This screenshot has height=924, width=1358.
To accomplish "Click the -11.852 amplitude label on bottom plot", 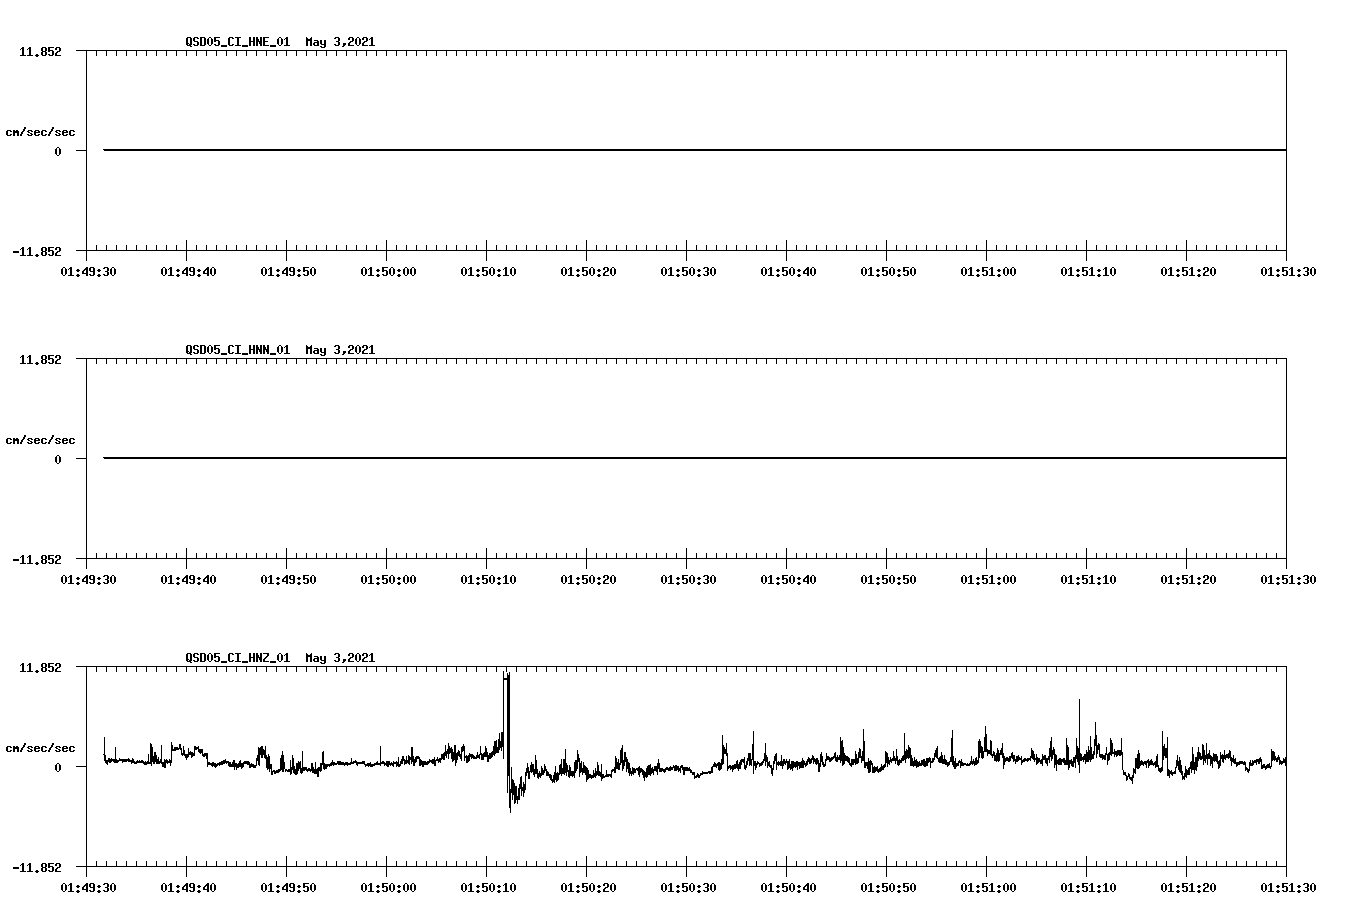I will click(x=39, y=868).
